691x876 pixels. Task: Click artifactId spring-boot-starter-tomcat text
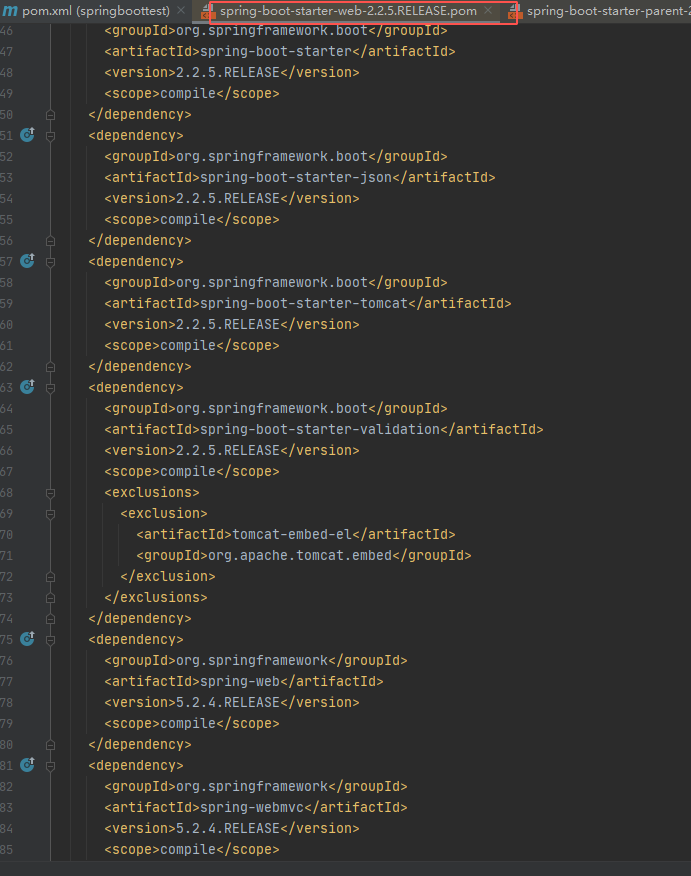click(304, 303)
